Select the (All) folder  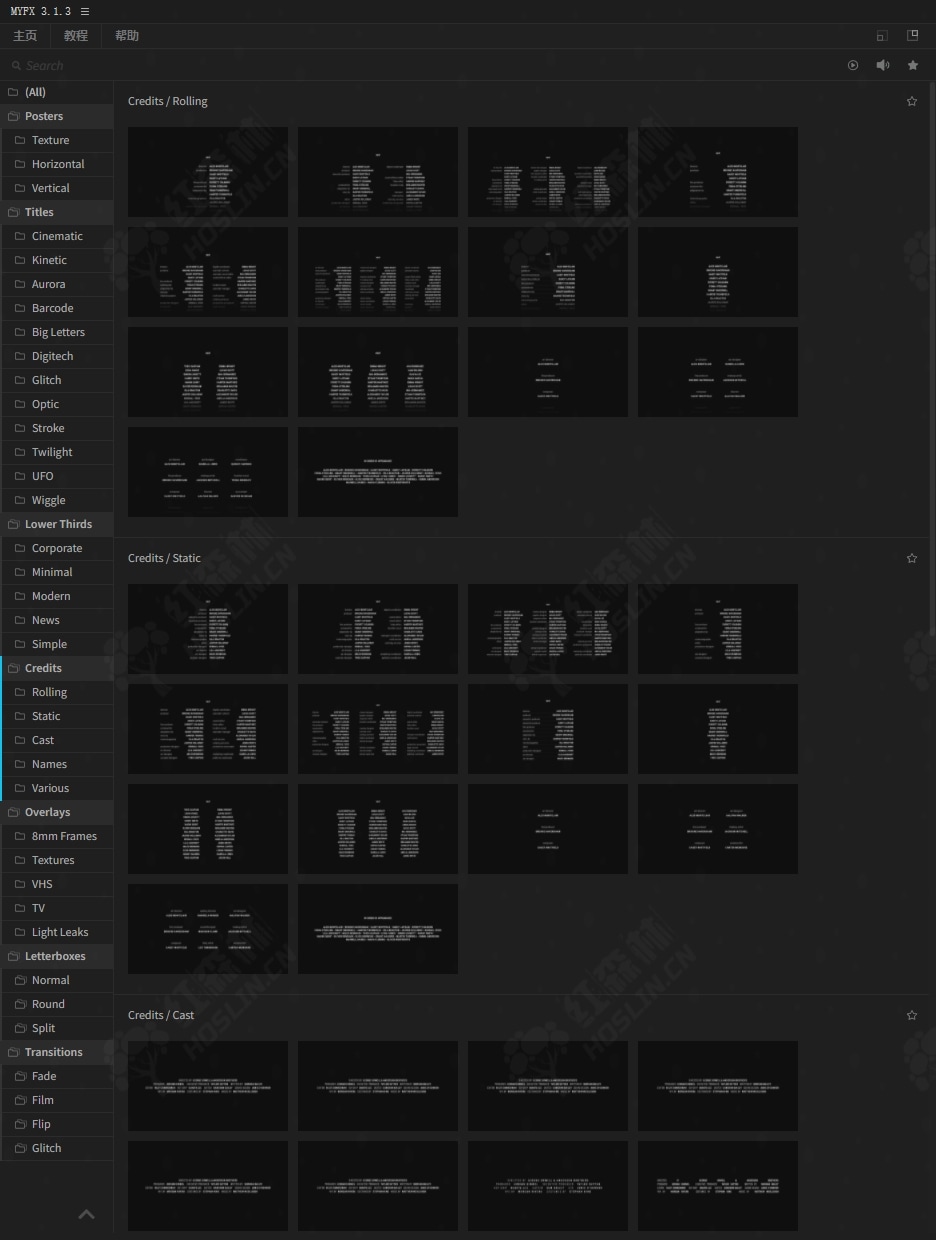(57, 92)
